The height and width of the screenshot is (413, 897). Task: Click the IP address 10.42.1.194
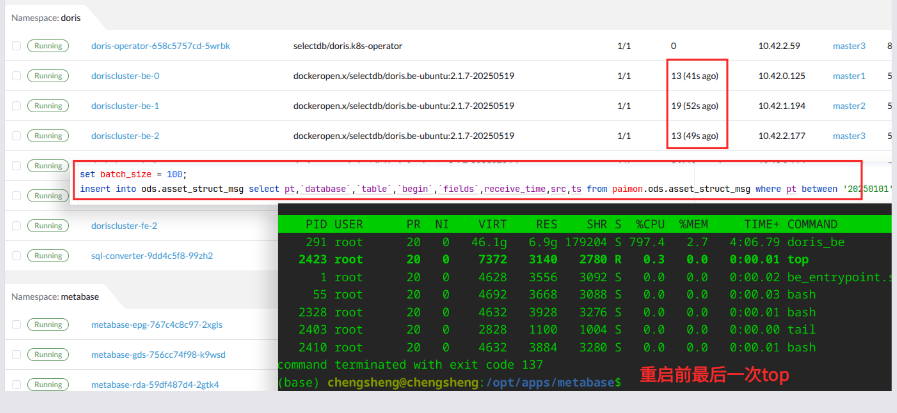click(781, 106)
